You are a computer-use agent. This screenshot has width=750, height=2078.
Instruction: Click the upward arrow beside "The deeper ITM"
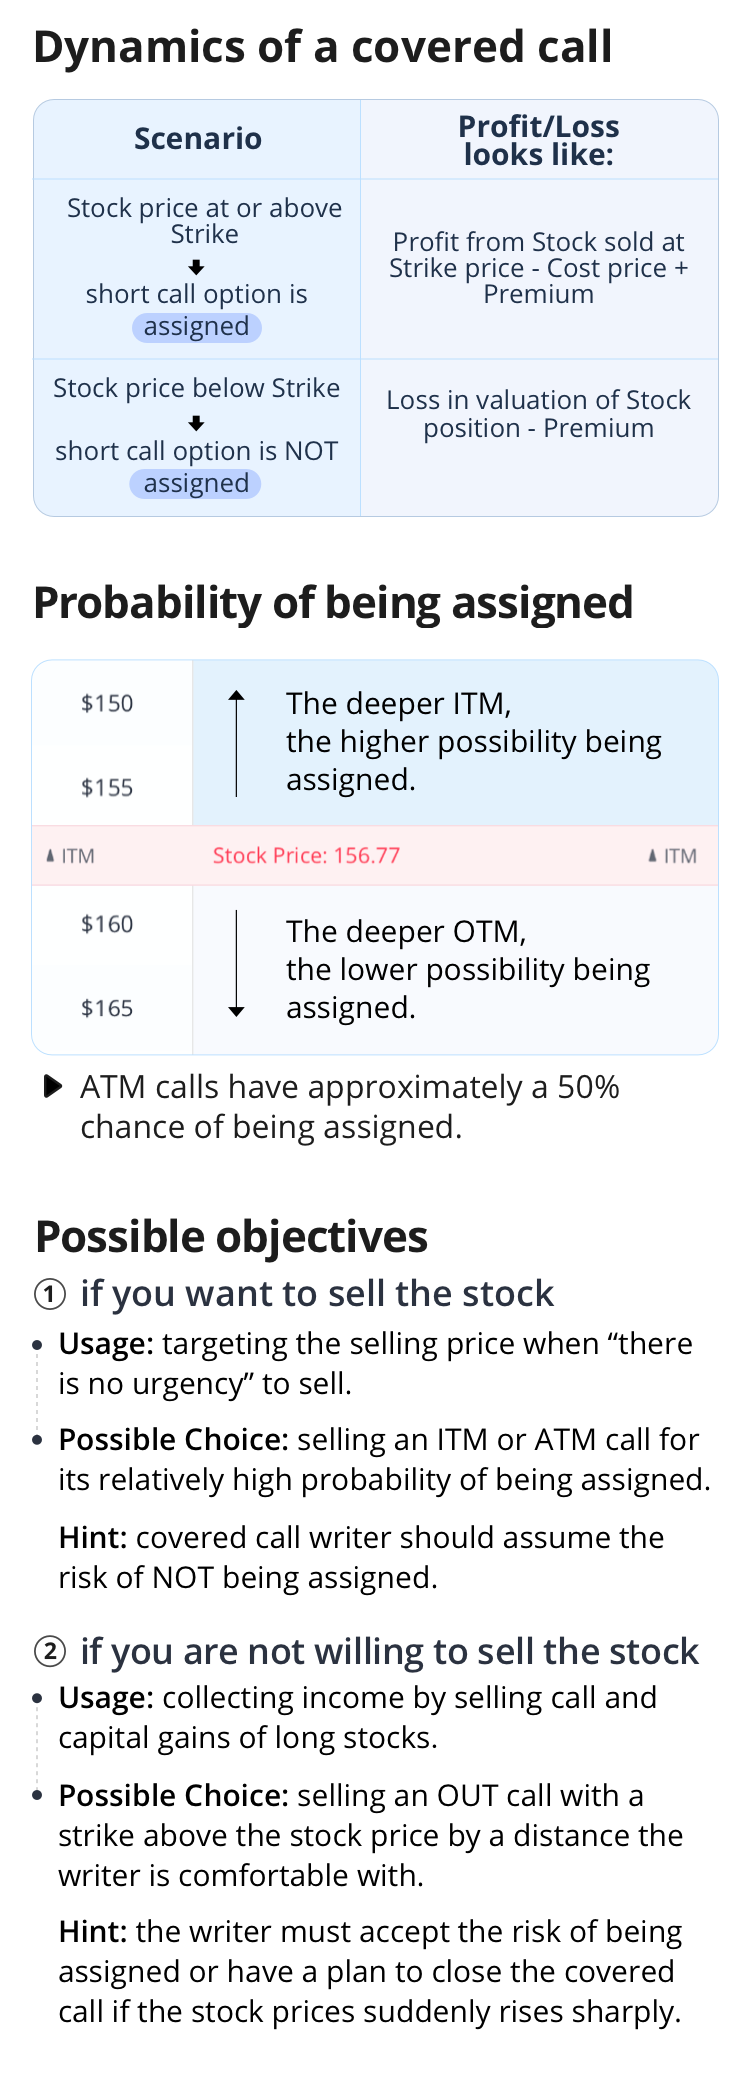coord(236,742)
